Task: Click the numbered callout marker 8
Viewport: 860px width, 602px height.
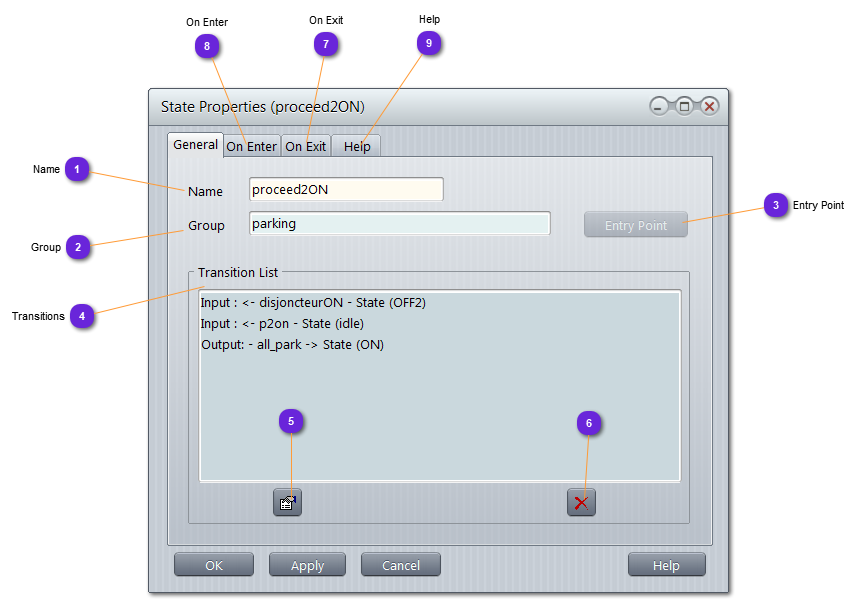Action: pyautogui.click(x=207, y=46)
